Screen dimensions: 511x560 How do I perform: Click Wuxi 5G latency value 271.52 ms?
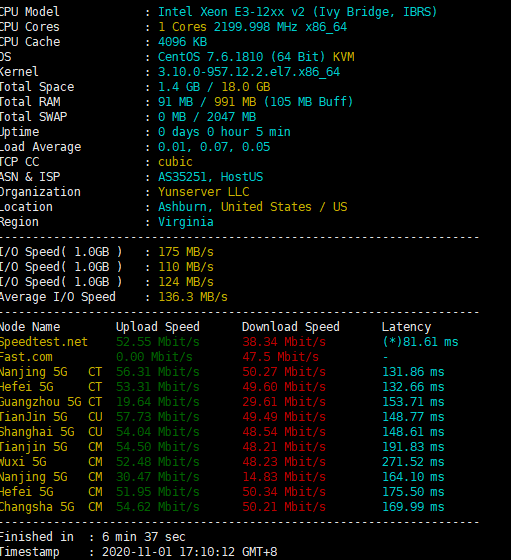pyautogui.click(x=413, y=462)
